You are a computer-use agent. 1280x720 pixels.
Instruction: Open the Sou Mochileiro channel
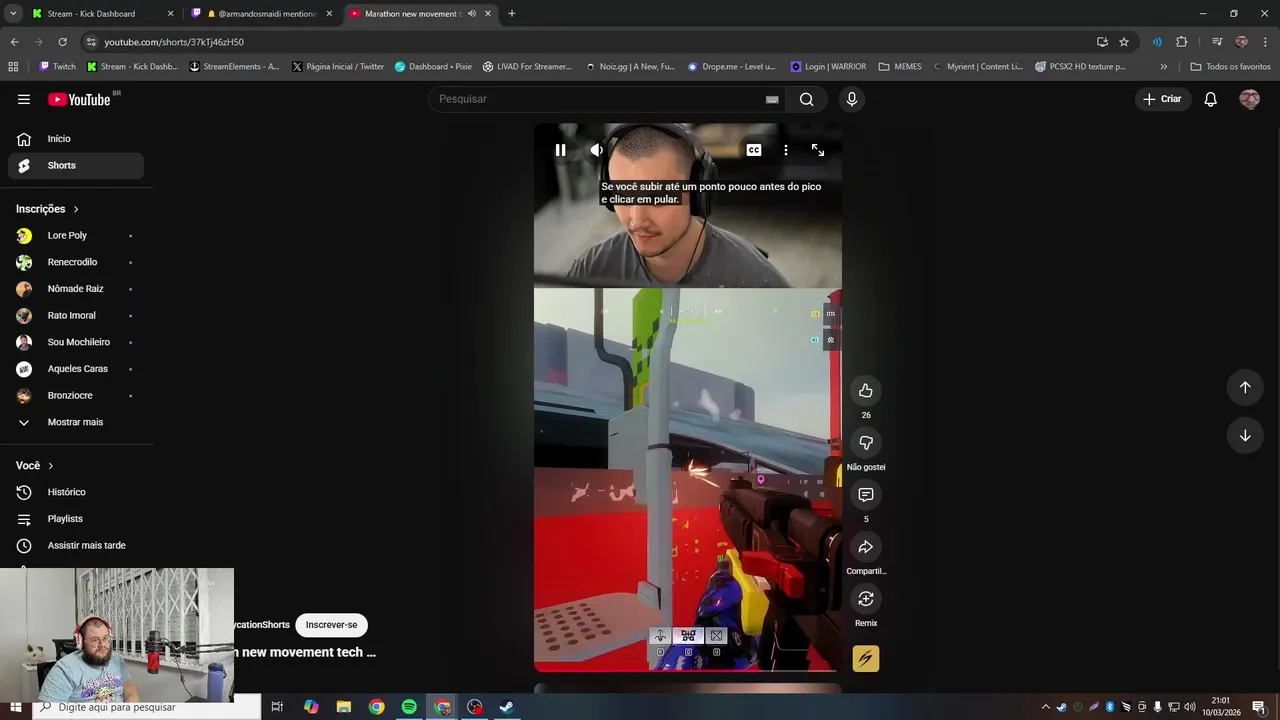[76, 342]
